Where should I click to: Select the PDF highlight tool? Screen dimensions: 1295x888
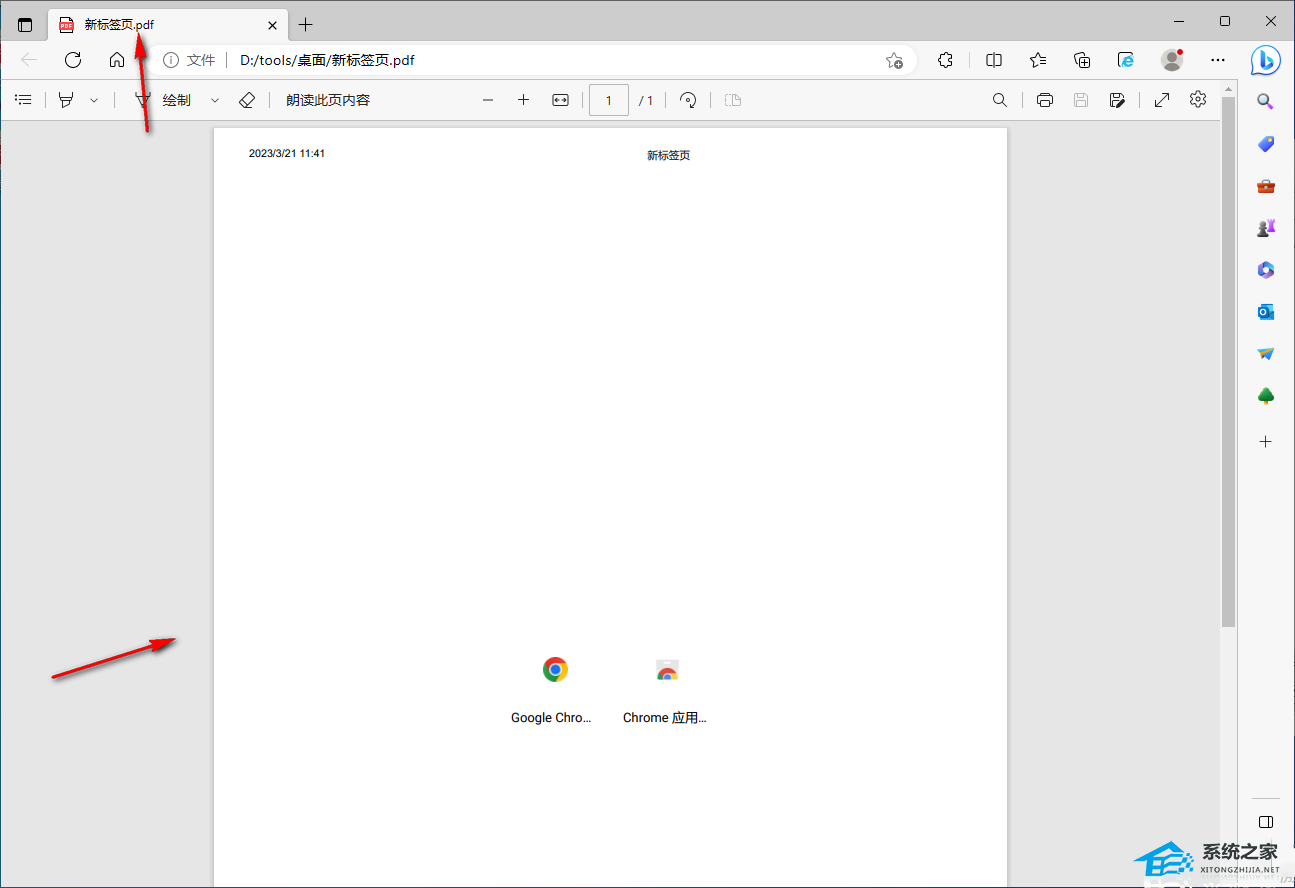tap(66, 100)
